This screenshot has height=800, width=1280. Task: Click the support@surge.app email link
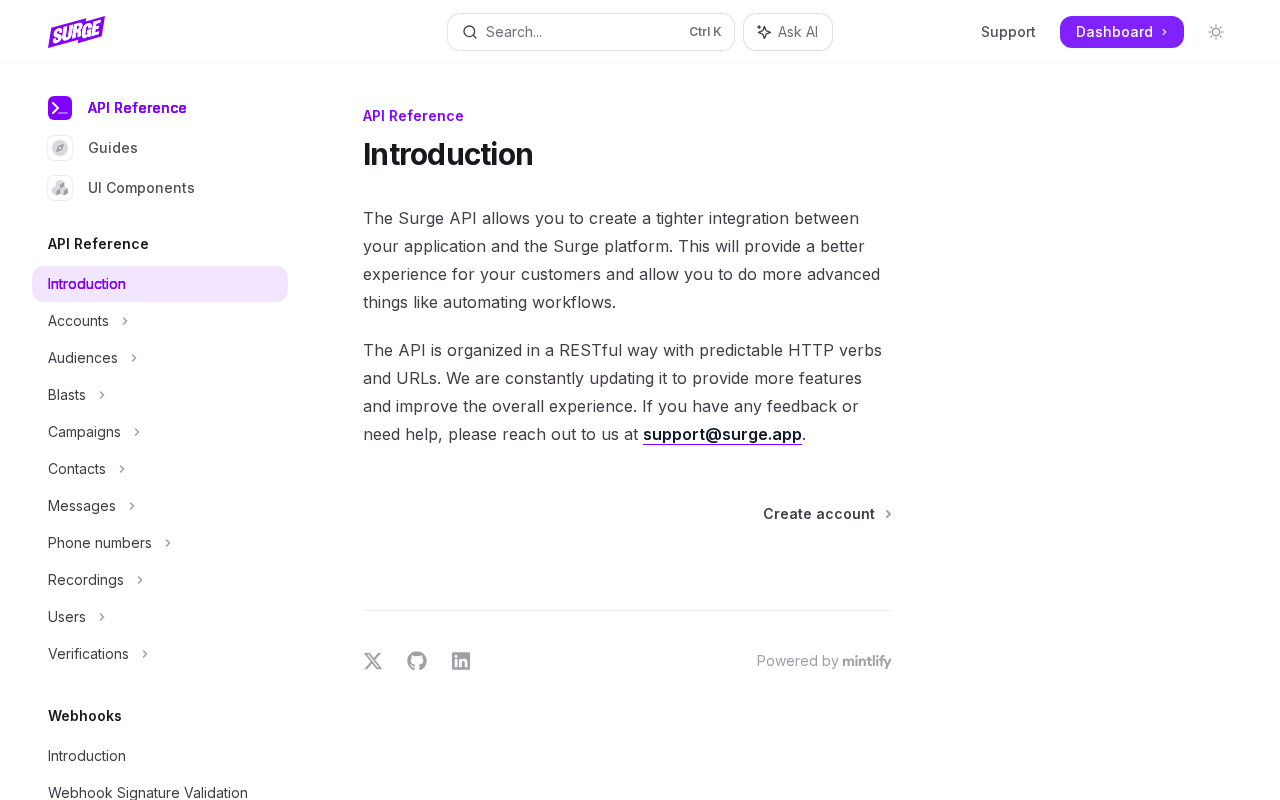tap(722, 434)
